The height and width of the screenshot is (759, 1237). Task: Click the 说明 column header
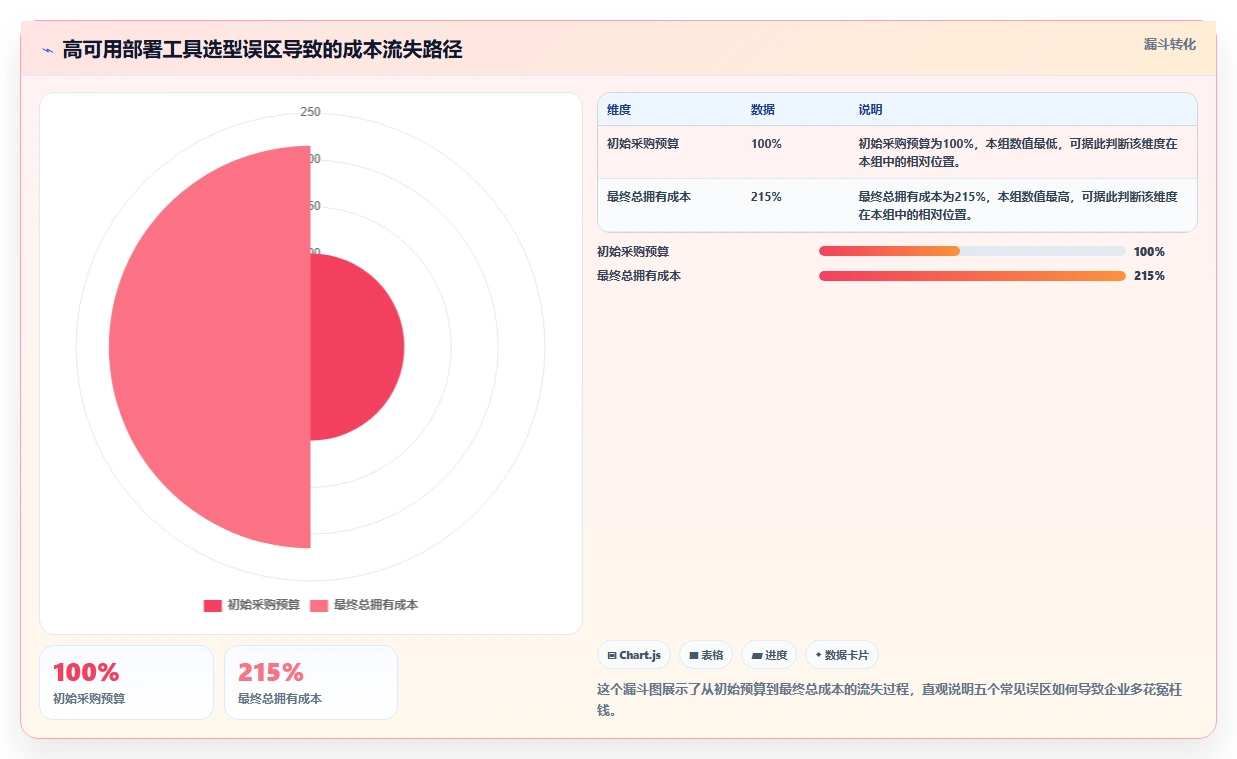(x=870, y=110)
